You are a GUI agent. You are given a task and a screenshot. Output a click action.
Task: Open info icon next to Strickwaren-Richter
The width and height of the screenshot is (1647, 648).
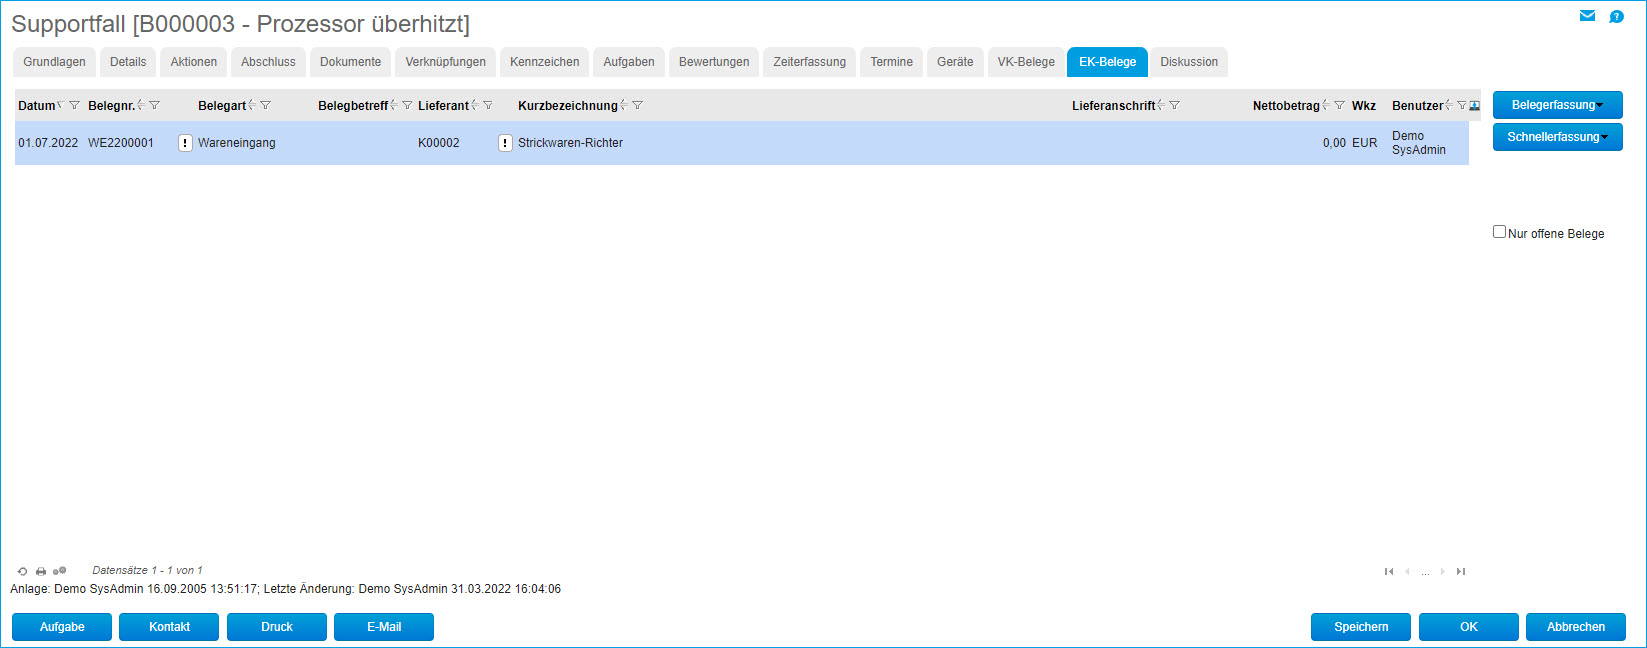tap(505, 143)
